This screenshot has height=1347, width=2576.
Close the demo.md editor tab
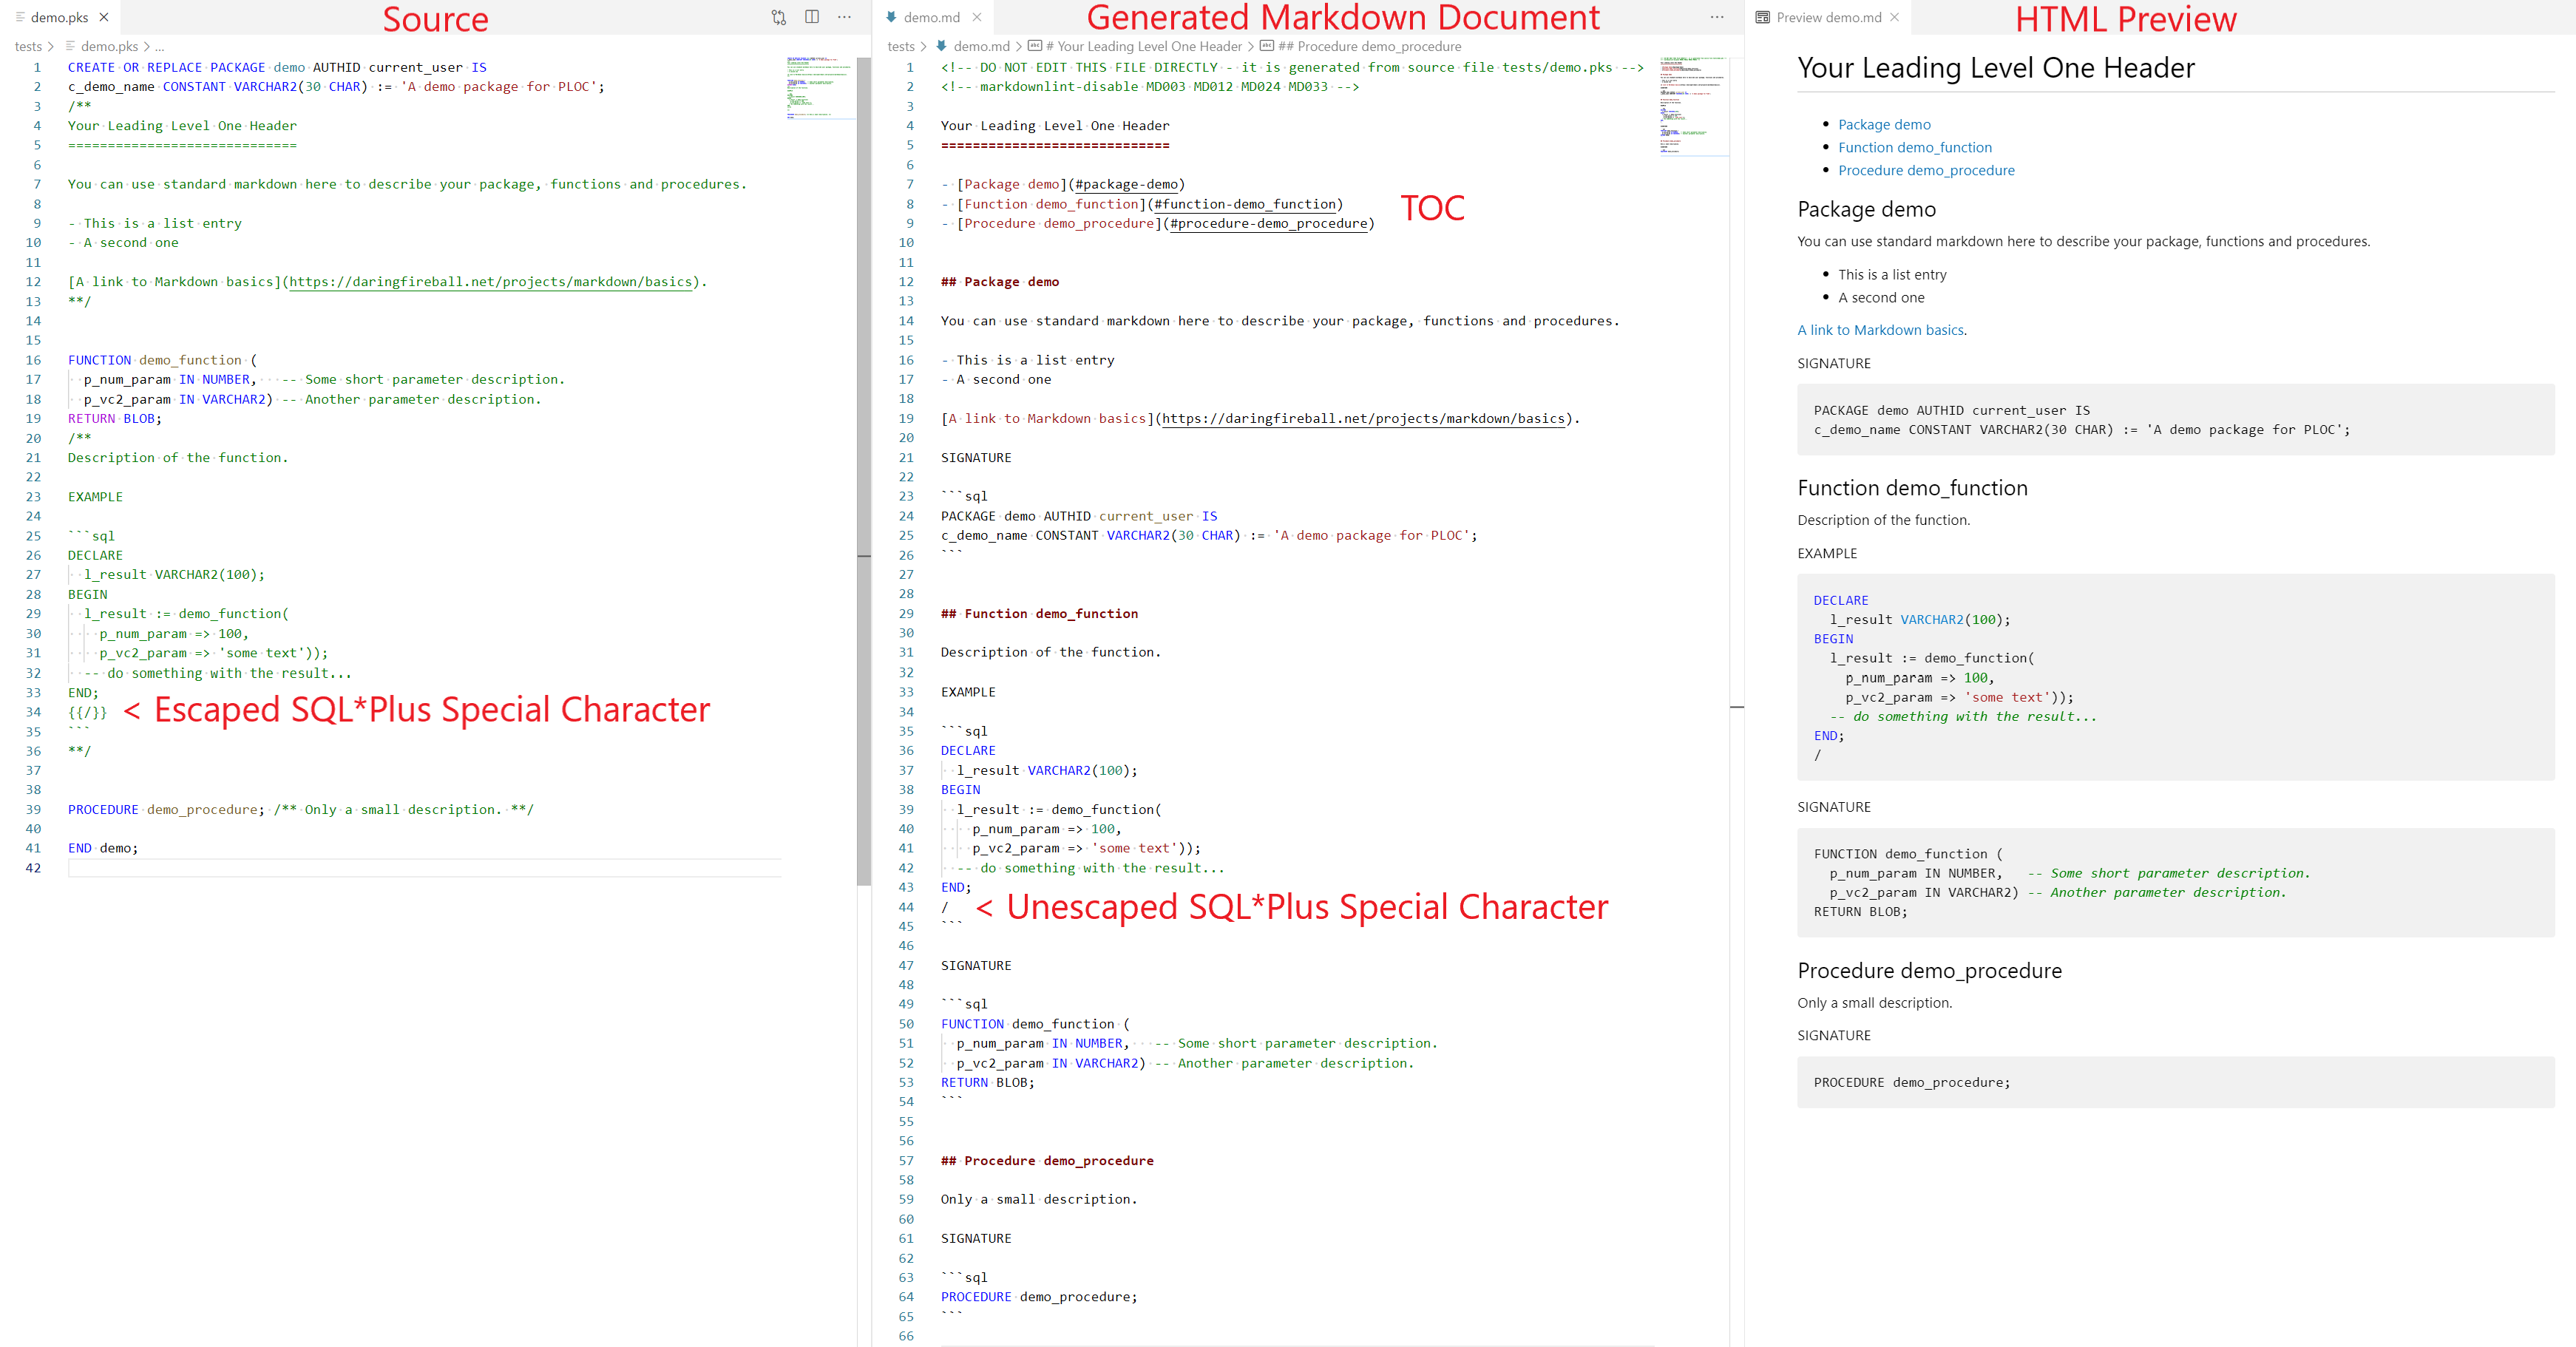click(977, 17)
